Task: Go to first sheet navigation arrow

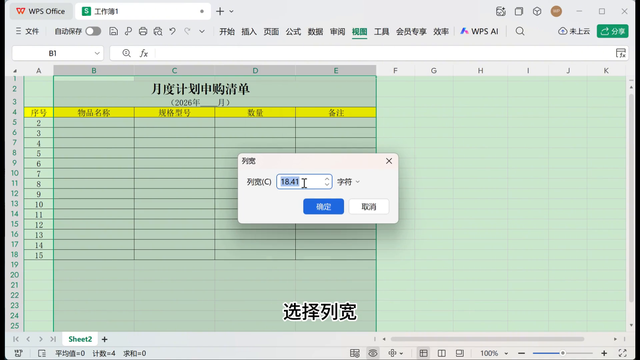Action: [x=16, y=339]
